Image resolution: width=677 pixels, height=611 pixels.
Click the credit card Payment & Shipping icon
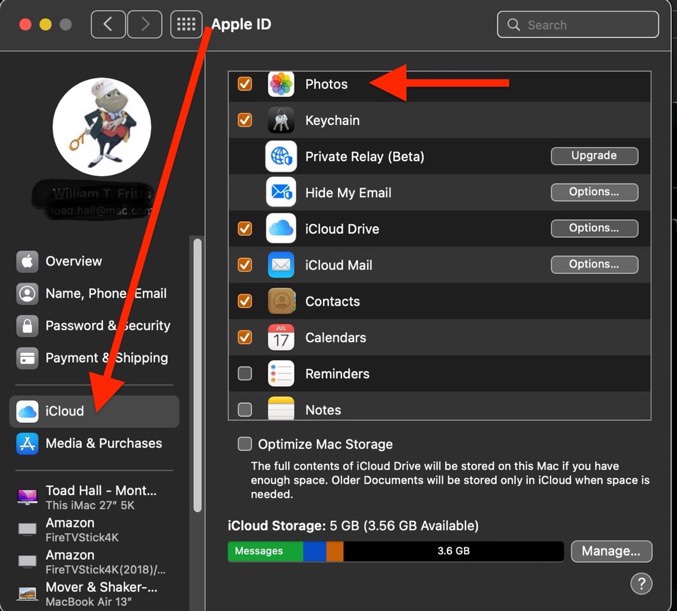pyautogui.click(x=27, y=358)
